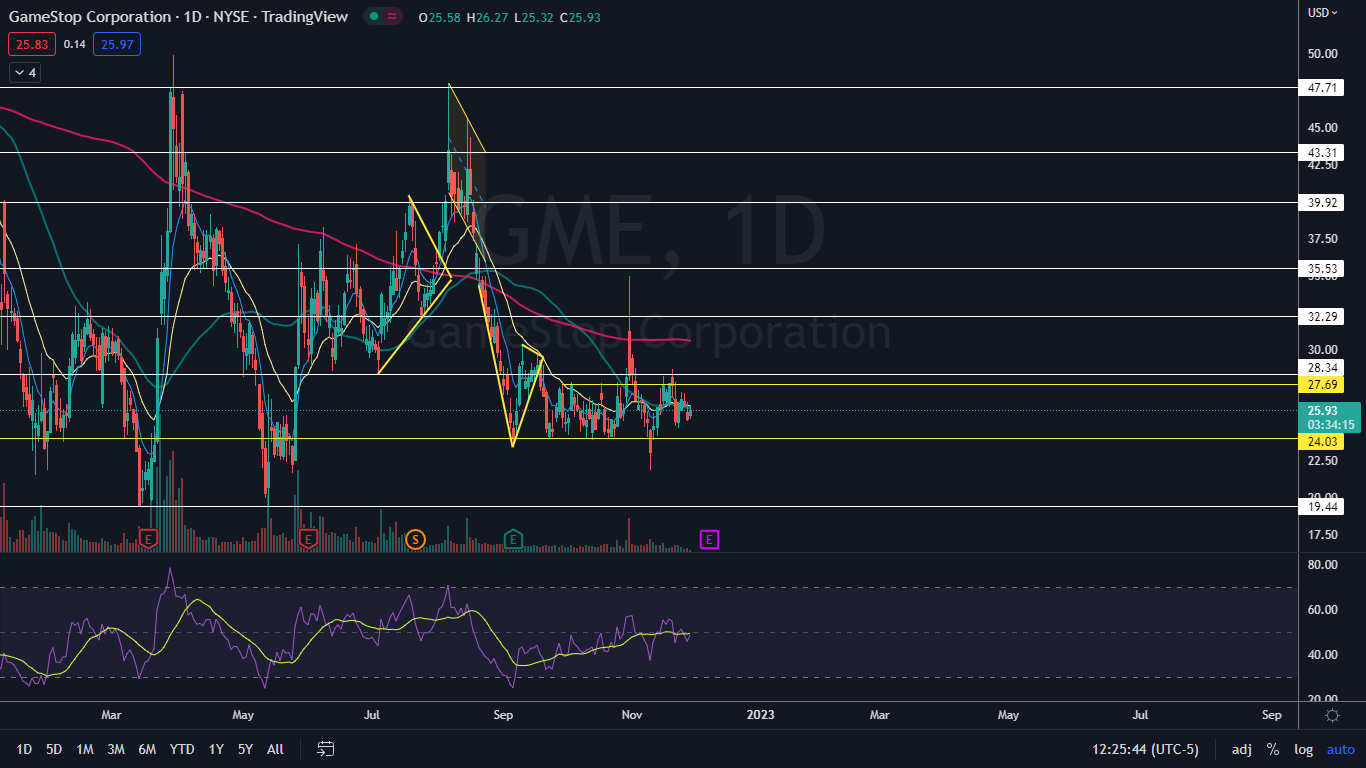The width and height of the screenshot is (1366, 768).
Task: Click the purple E upcoming earnings marker
Action: 709,540
